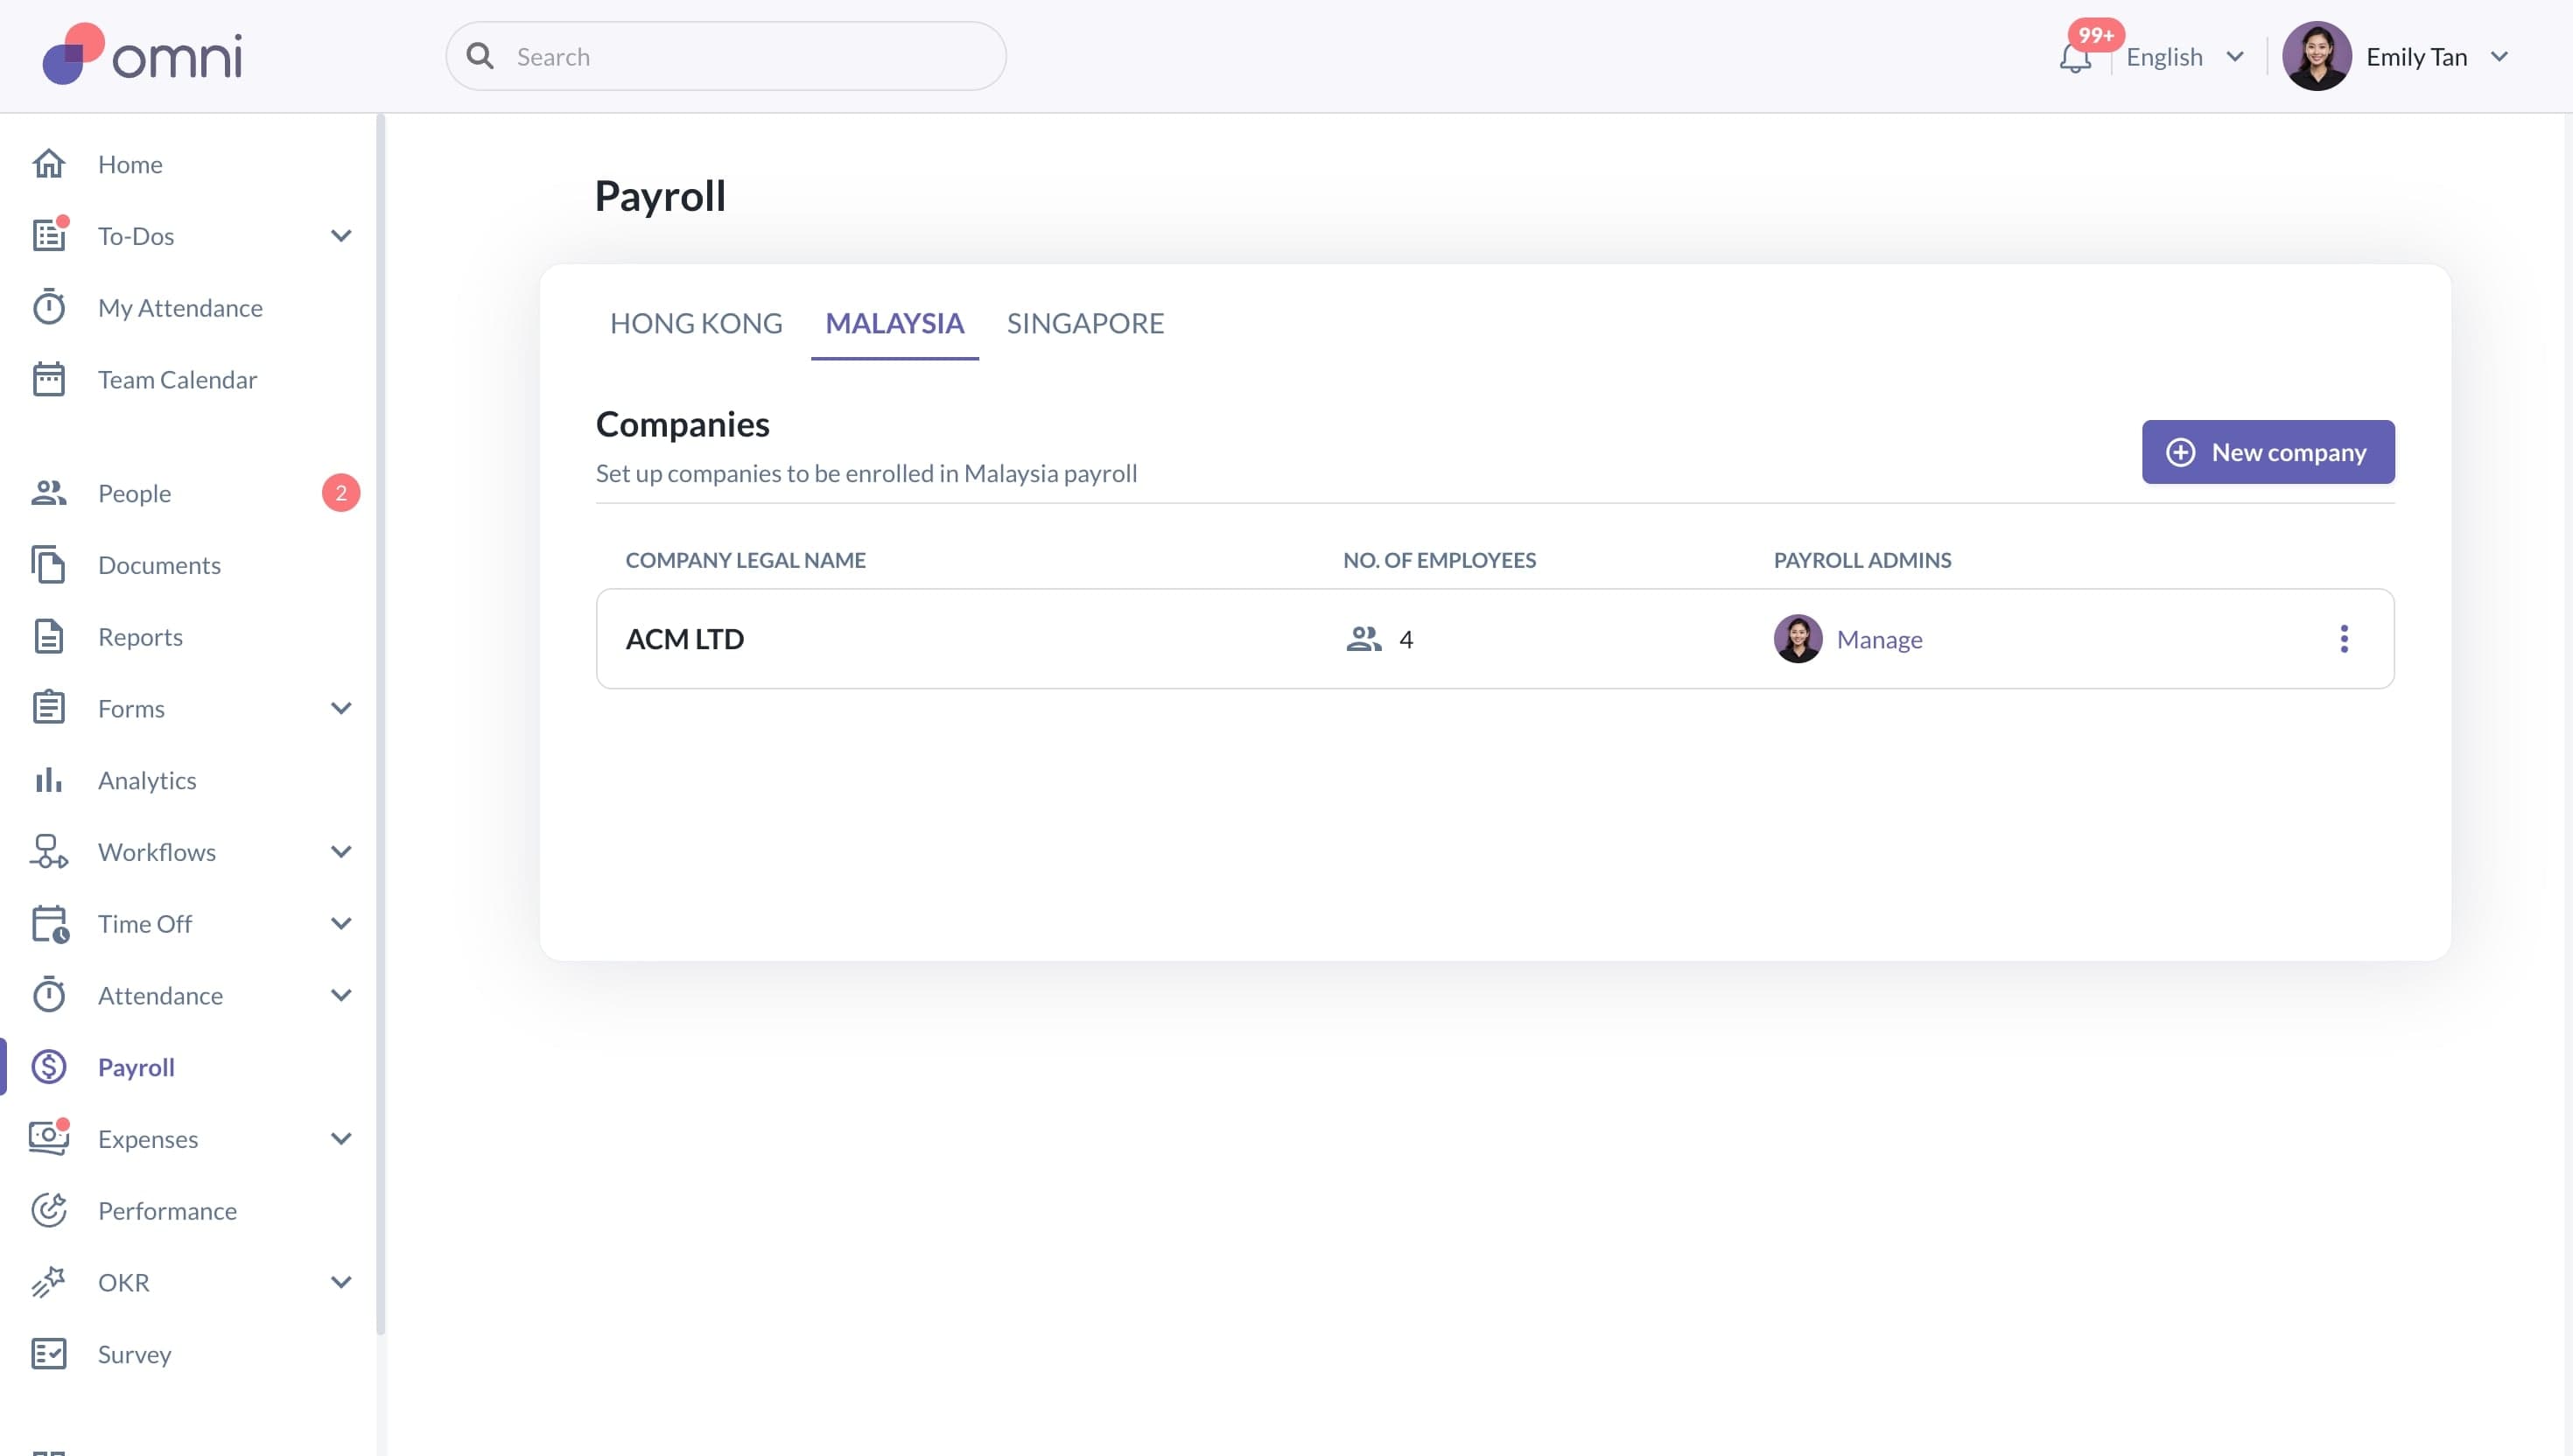Click the Forms clipboard icon

point(48,707)
